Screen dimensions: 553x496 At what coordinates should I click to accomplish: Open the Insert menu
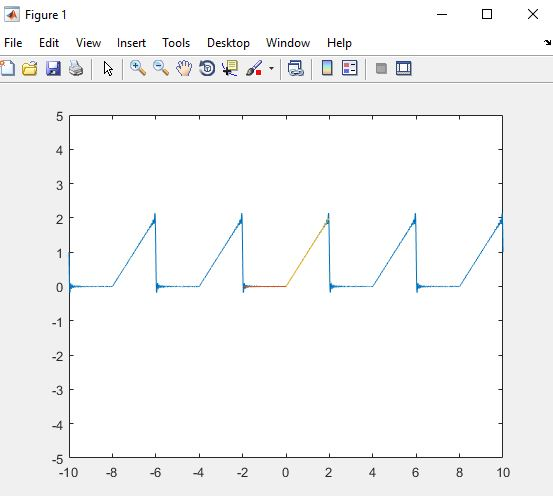click(131, 43)
